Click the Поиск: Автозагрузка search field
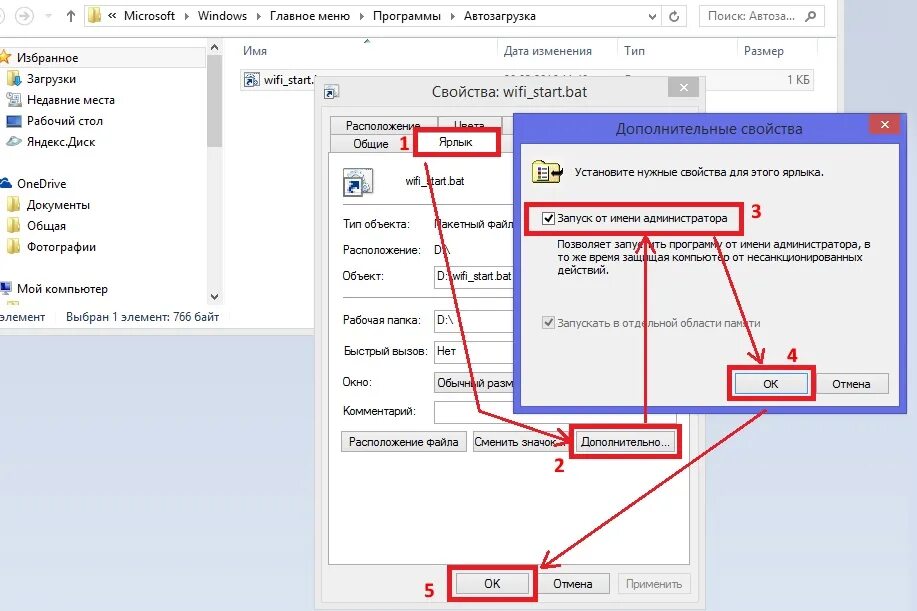The width and height of the screenshot is (917, 611). pos(761,16)
